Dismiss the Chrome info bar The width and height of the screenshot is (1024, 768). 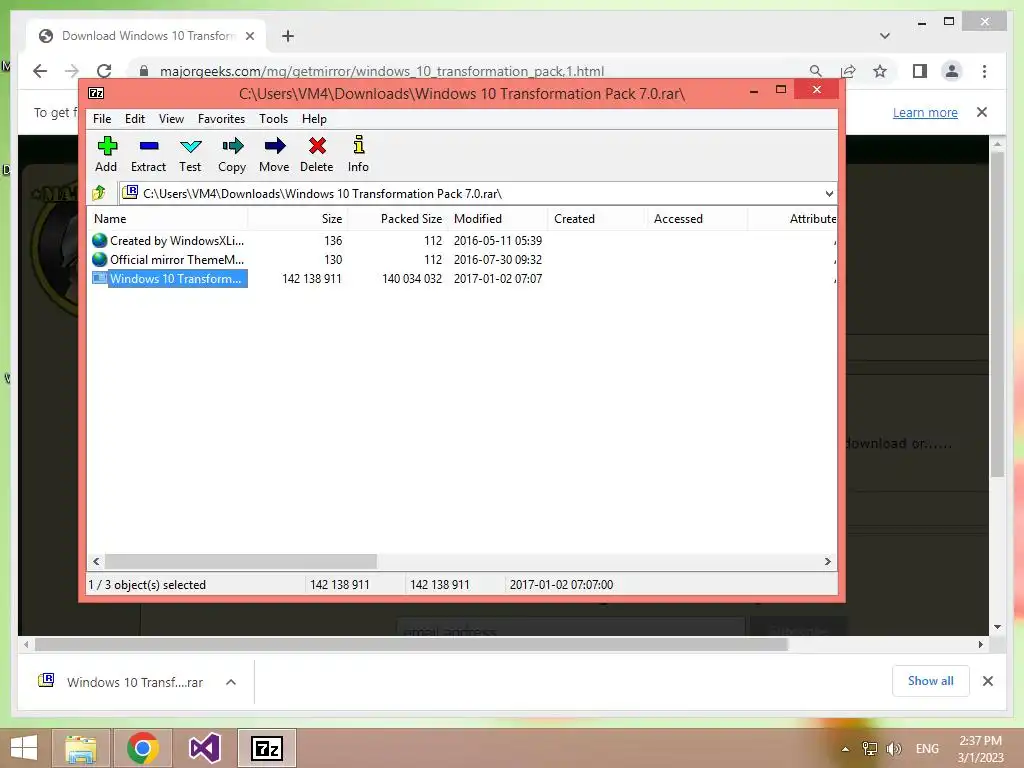[982, 112]
